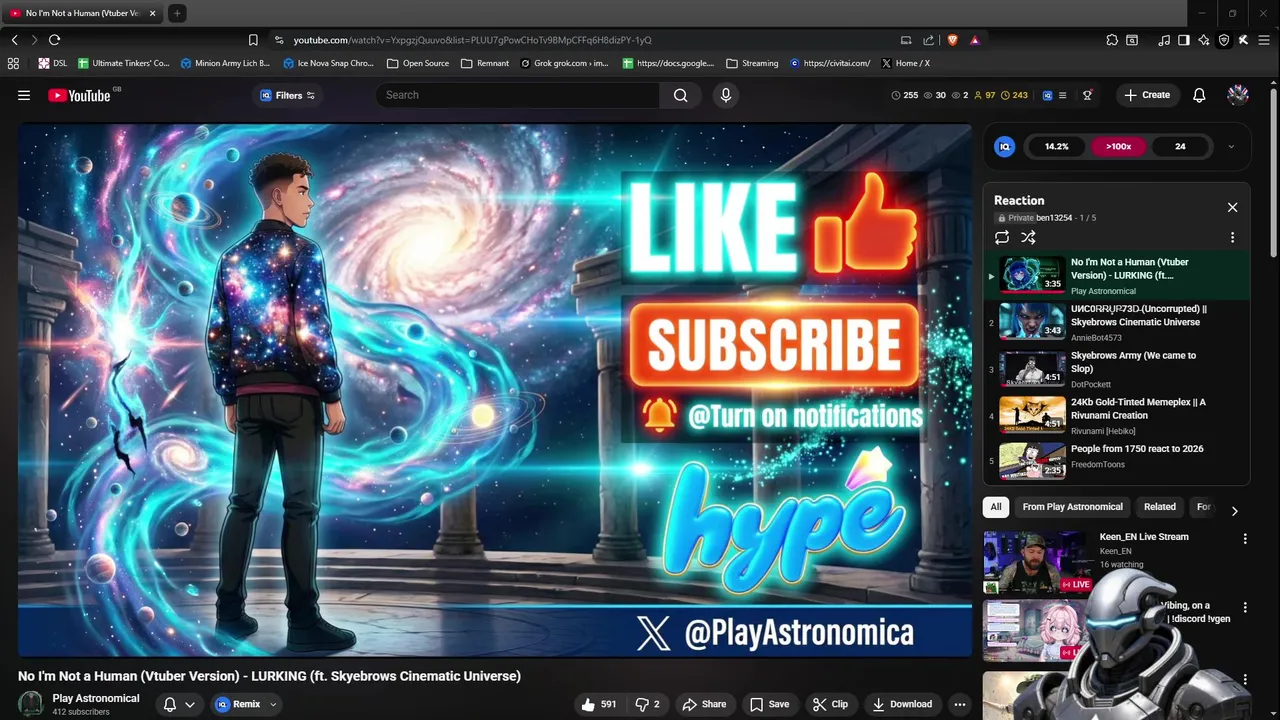1280x720 pixels.
Task: Open the Filters control in header
Action: pyautogui.click(x=287, y=95)
